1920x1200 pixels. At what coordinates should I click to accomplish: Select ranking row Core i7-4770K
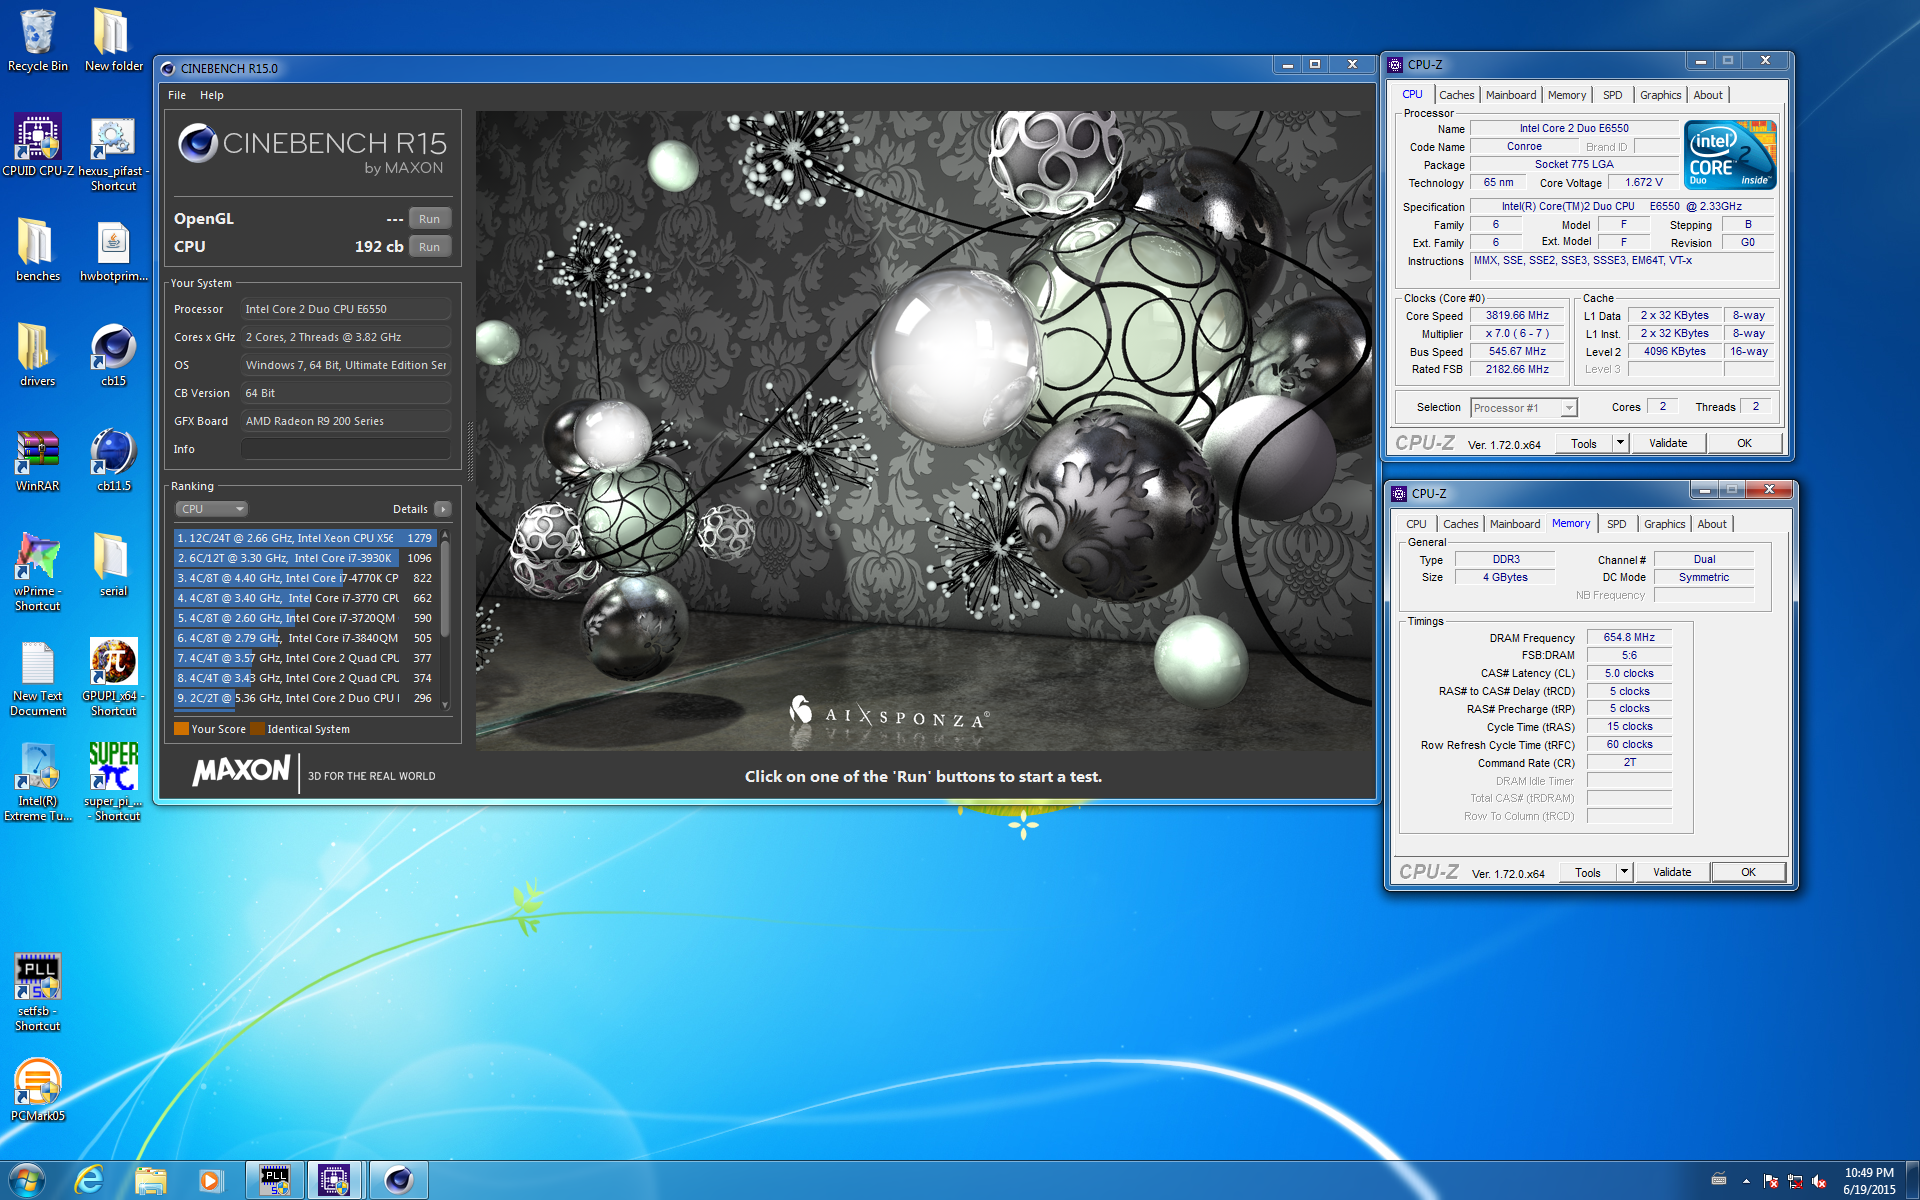point(305,578)
